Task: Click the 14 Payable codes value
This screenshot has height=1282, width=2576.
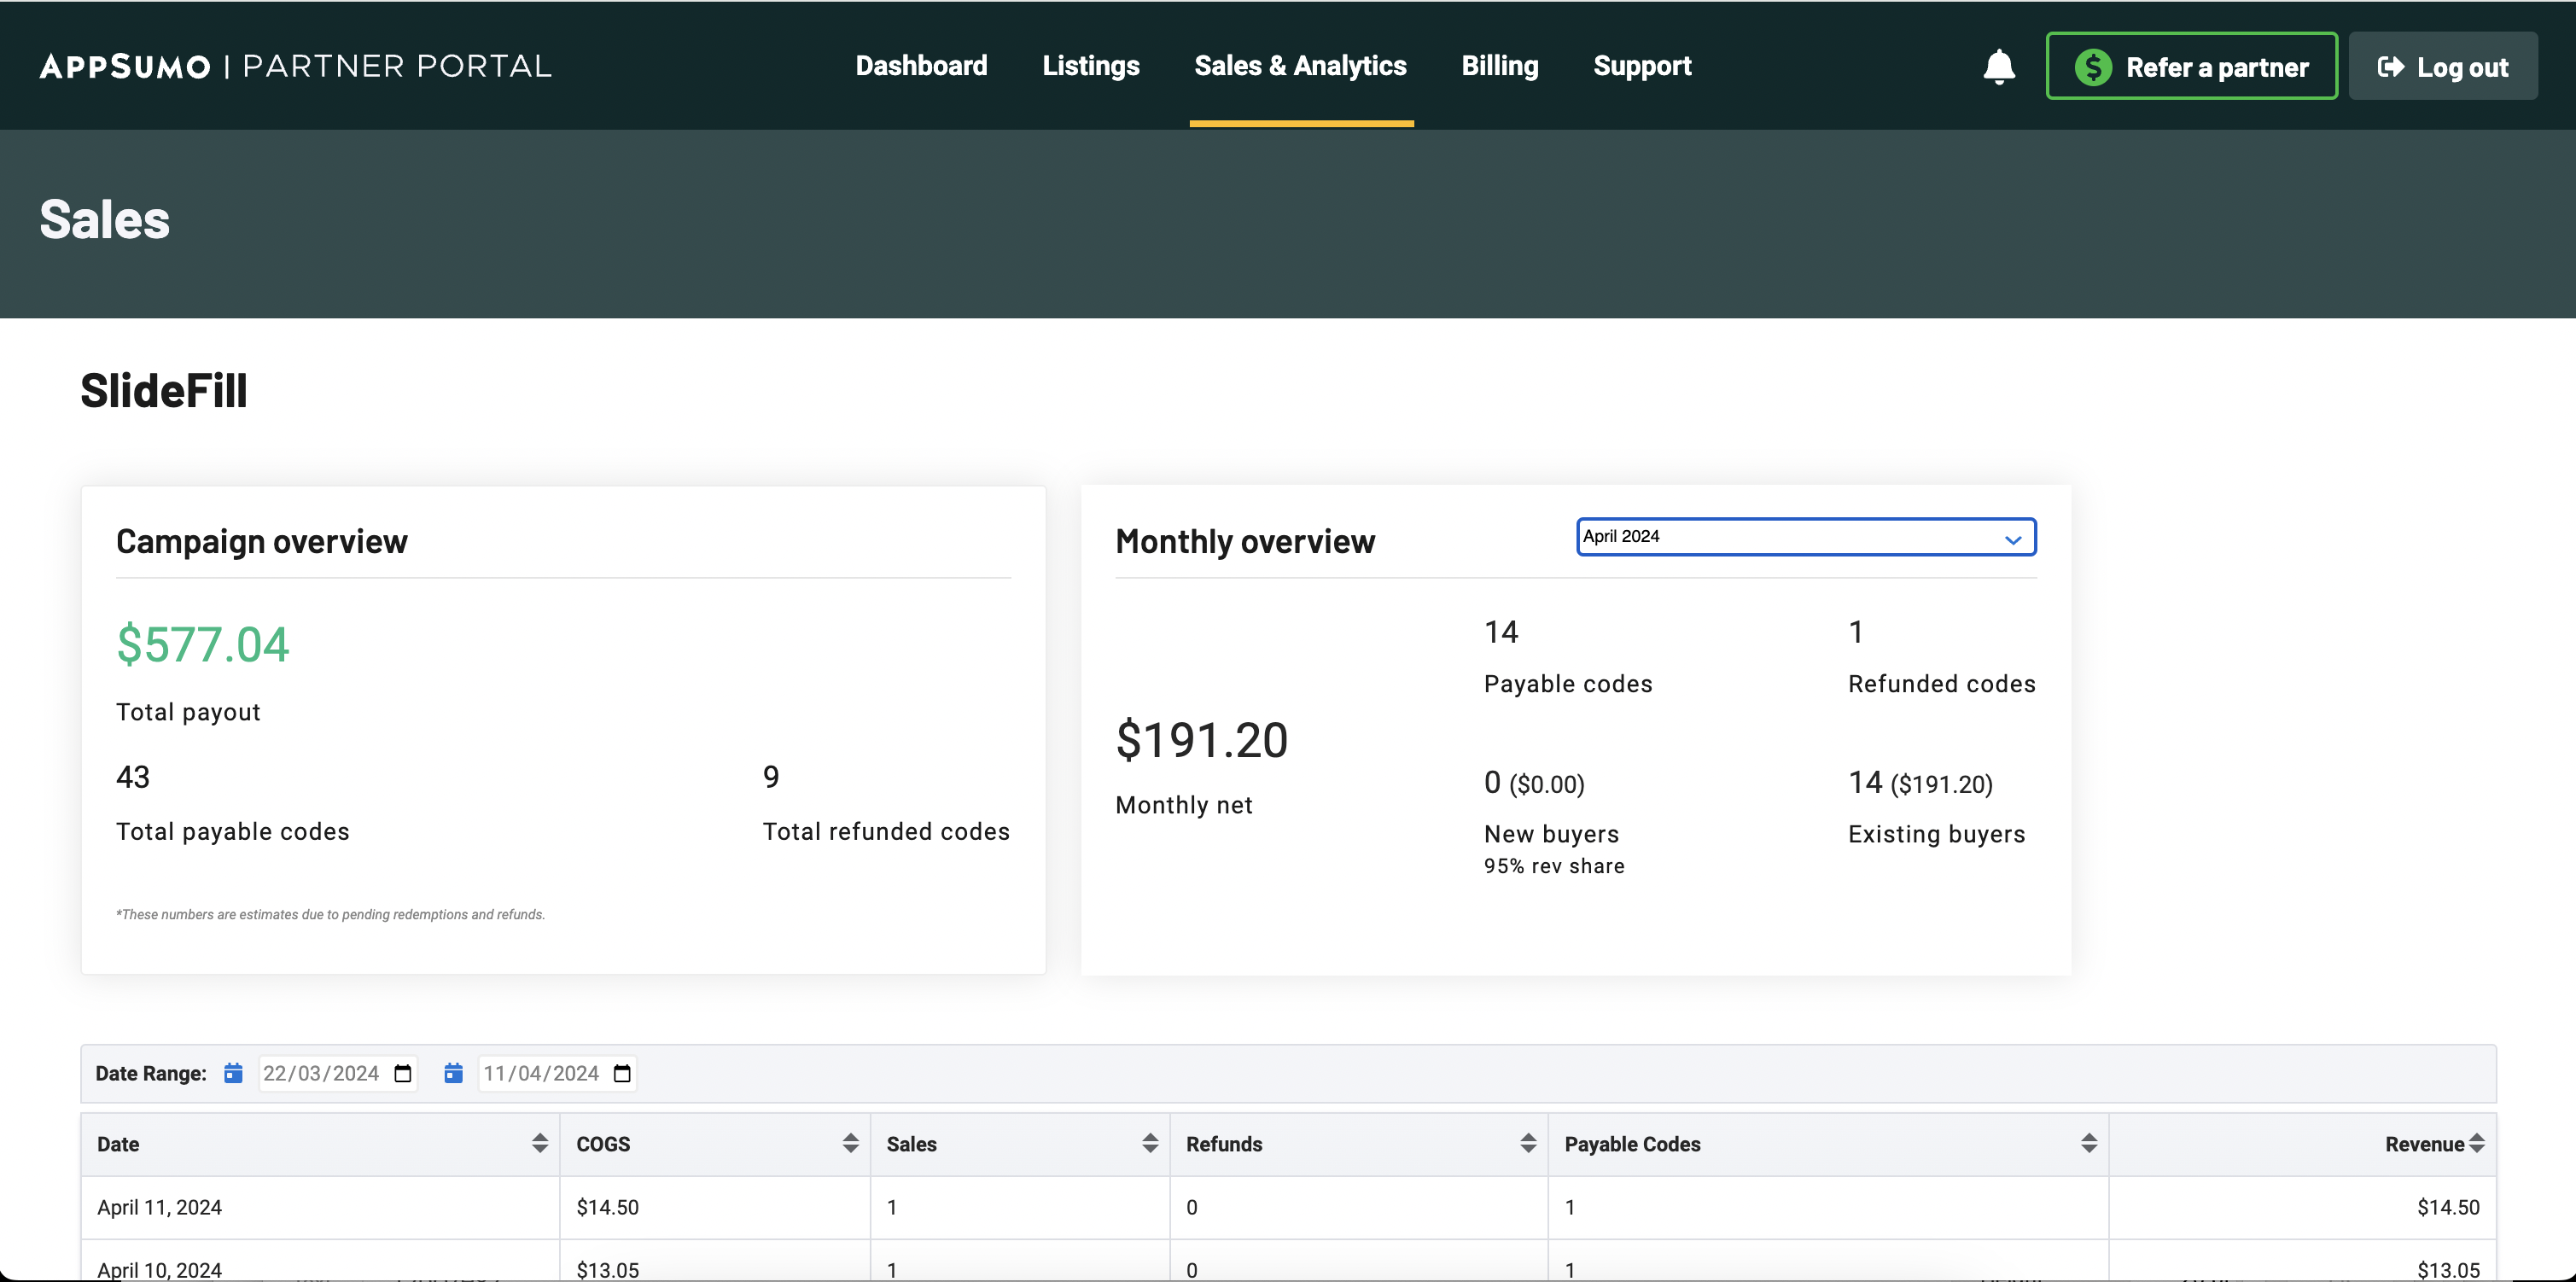Action: 1501,632
